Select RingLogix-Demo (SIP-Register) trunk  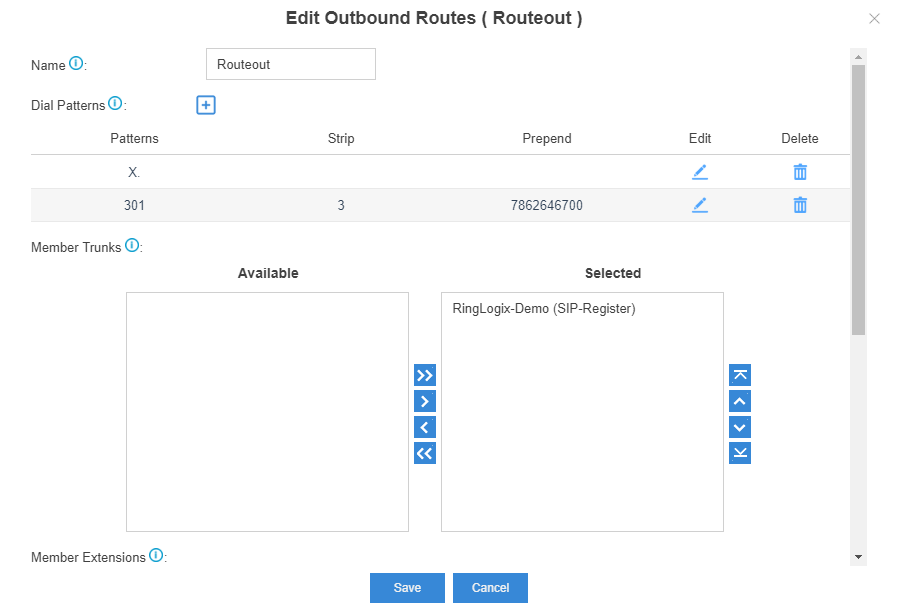(x=543, y=309)
